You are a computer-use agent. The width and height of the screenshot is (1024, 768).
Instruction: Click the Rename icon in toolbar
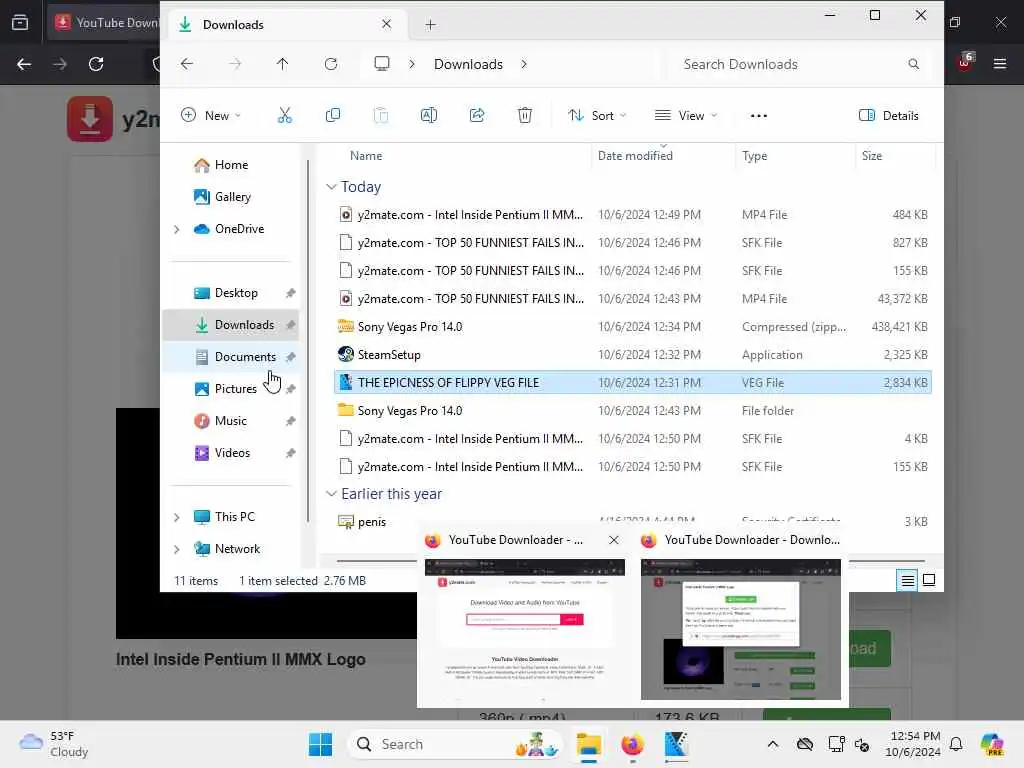click(428, 116)
